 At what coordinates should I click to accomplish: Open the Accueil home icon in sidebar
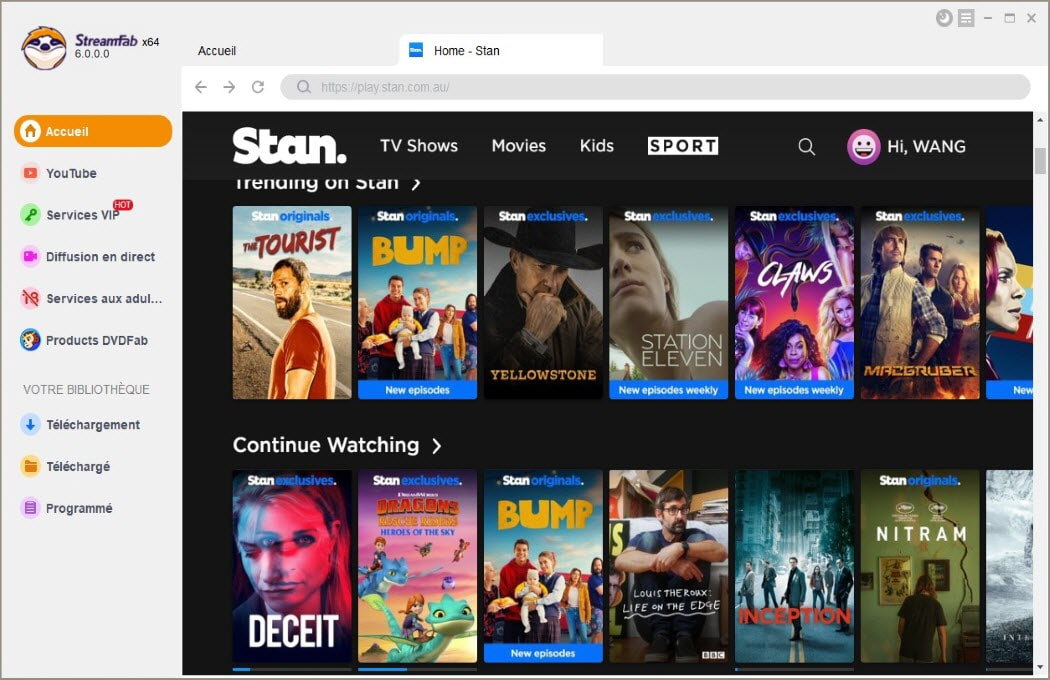(x=30, y=131)
